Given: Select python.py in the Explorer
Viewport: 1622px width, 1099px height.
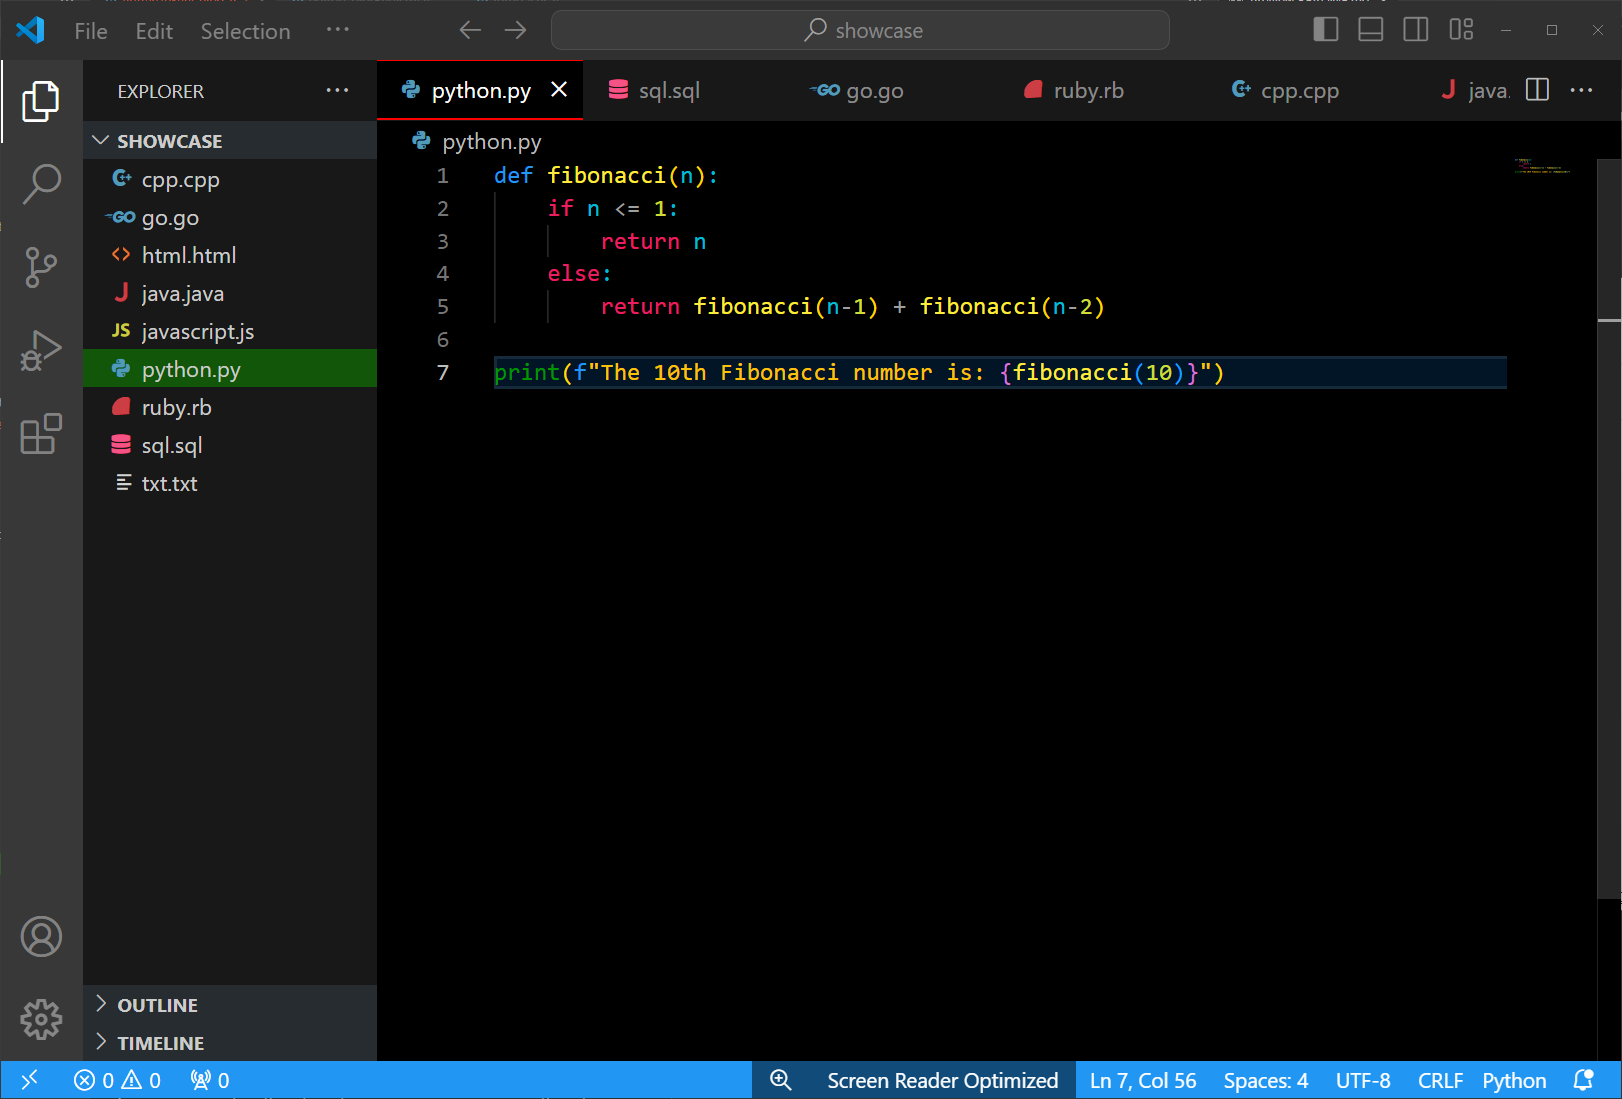Looking at the screenshot, I should pos(230,370).
